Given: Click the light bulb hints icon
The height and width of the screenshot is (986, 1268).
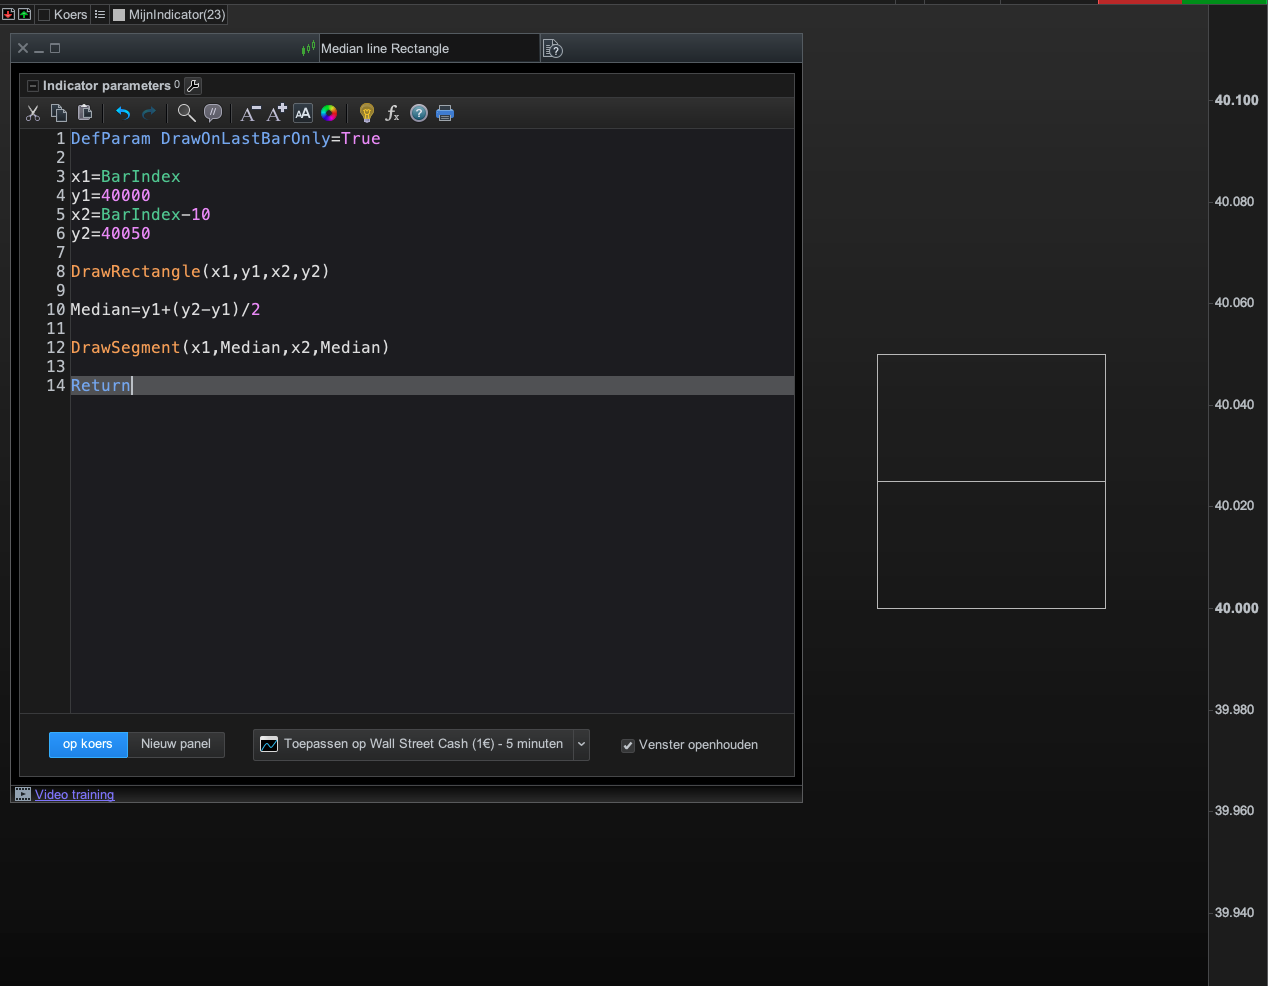Looking at the screenshot, I should tap(367, 113).
